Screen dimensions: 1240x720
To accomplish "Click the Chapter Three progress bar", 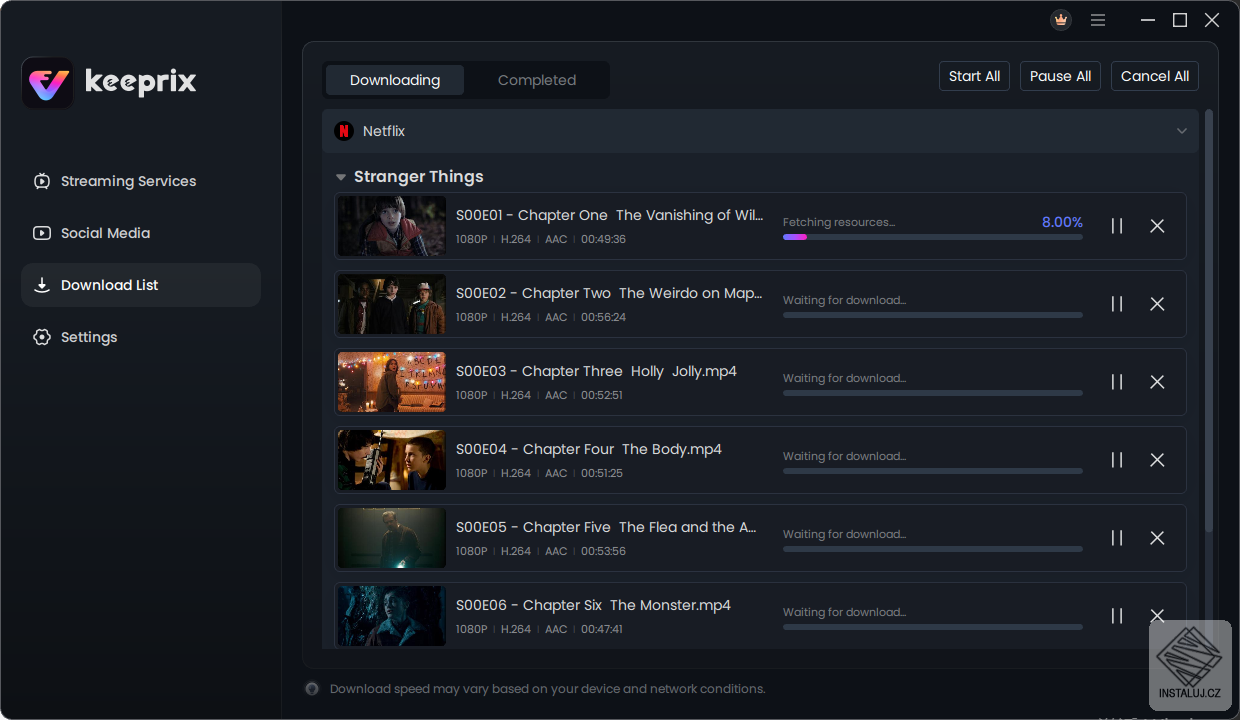I will click(x=933, y=393).
